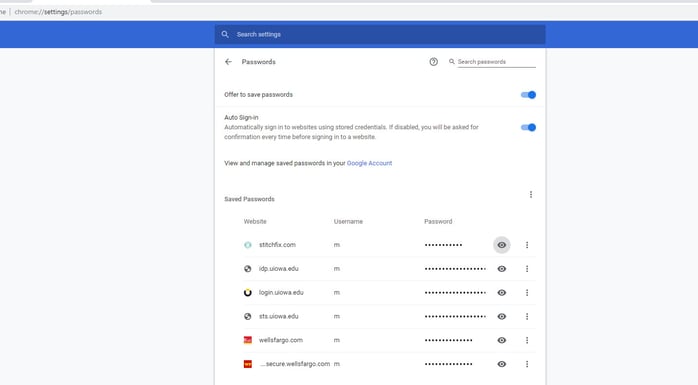Focus the Search settings field
The height and width of the screenshot is (385, 698).
click(x=380, y=34)
